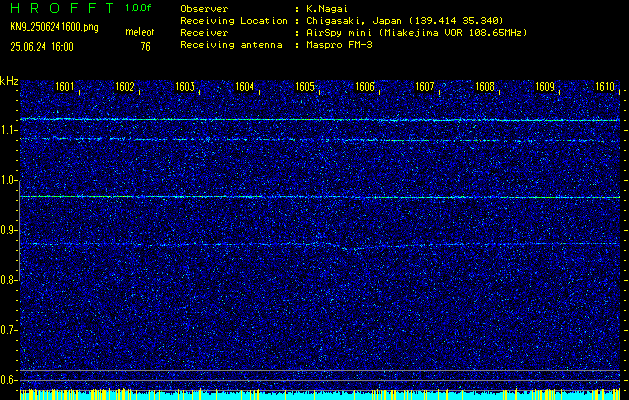Click the 1602 time marker

pyautogui.click(x=124, y=87)
